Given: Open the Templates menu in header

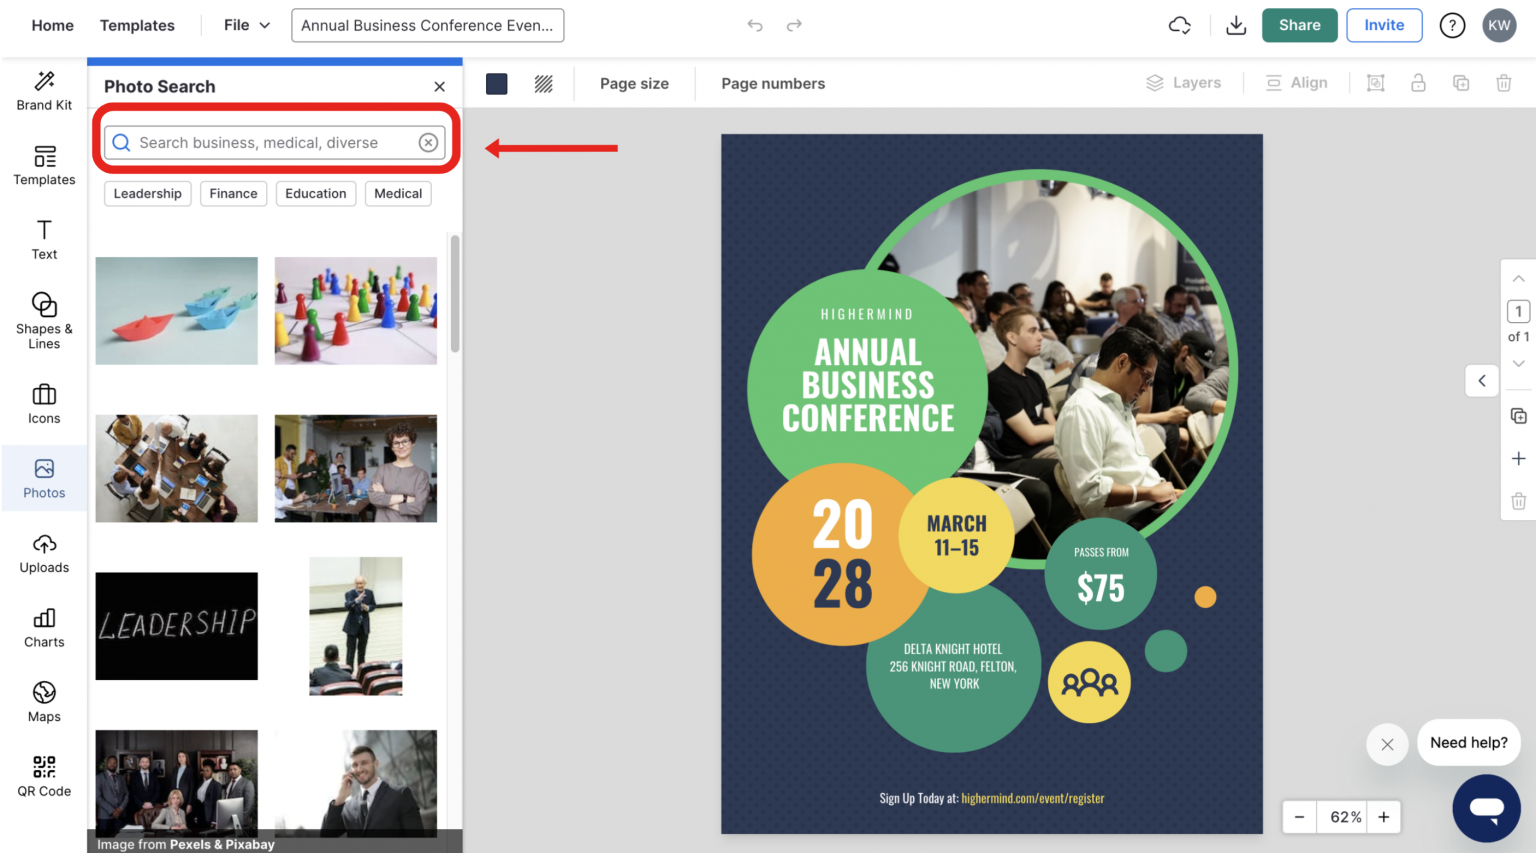Looking at the screenshot, I should (137, 25).
